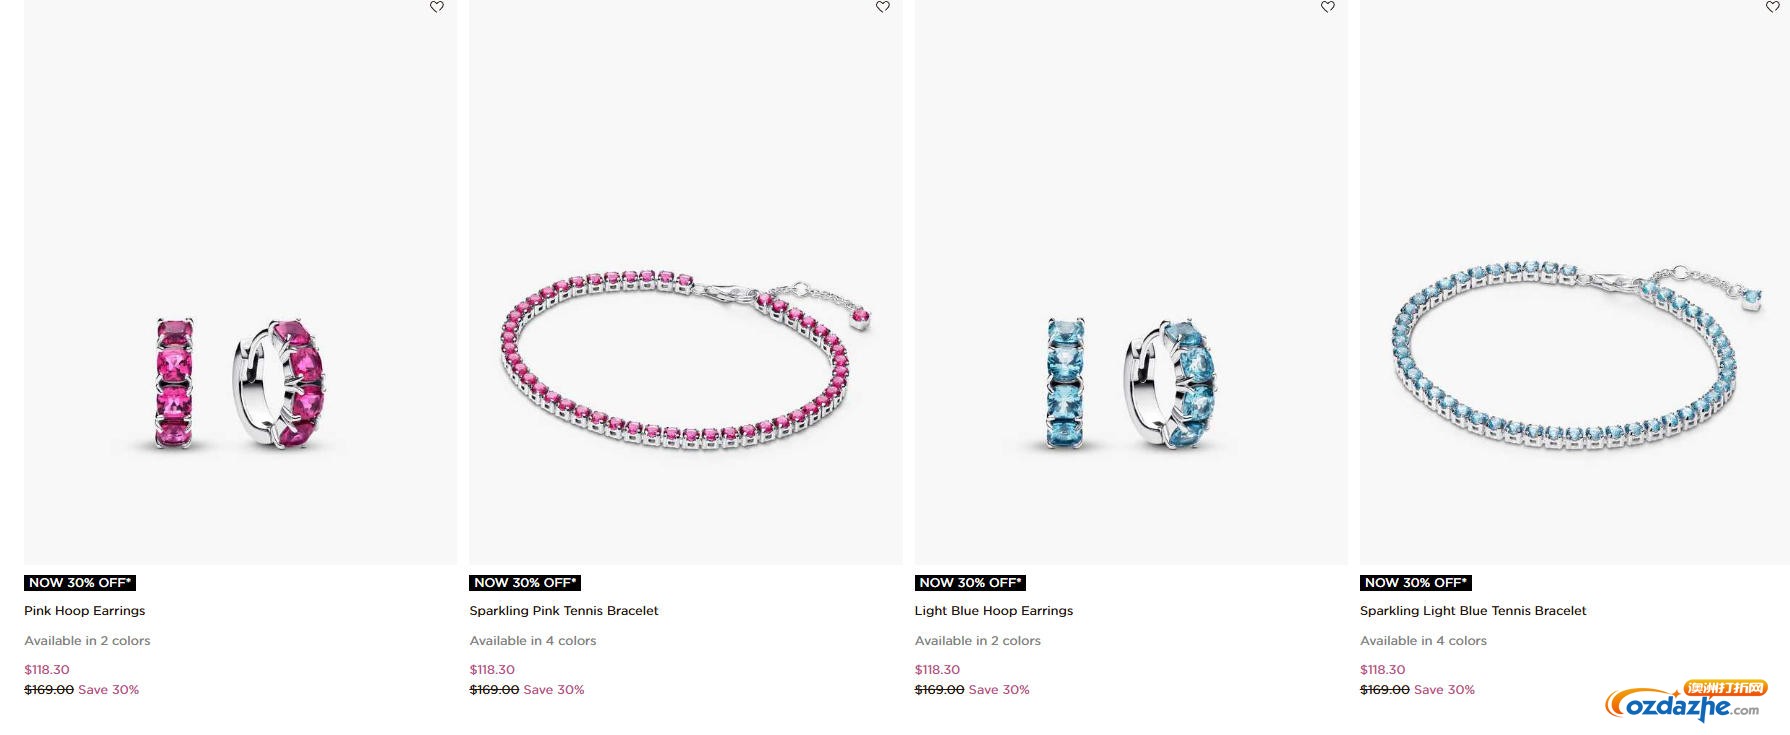Click Available in 4 colors under pink bracelet
Image resolution: width=1790 pixels, height=735 pixels.
pos(533,641)
